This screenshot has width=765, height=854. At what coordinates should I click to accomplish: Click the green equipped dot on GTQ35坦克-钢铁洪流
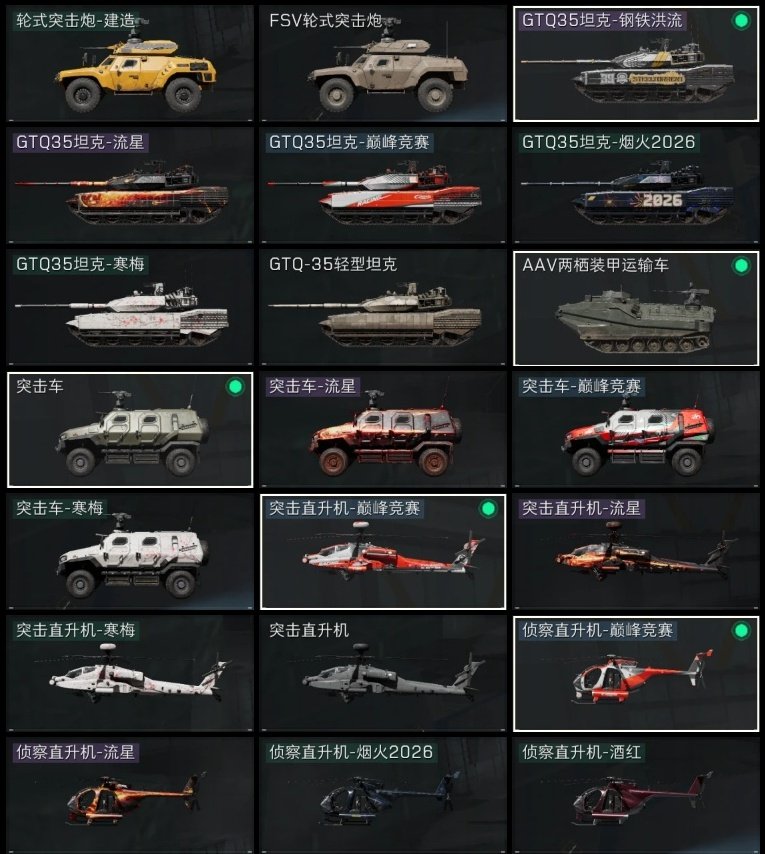[x=741, y=21]
